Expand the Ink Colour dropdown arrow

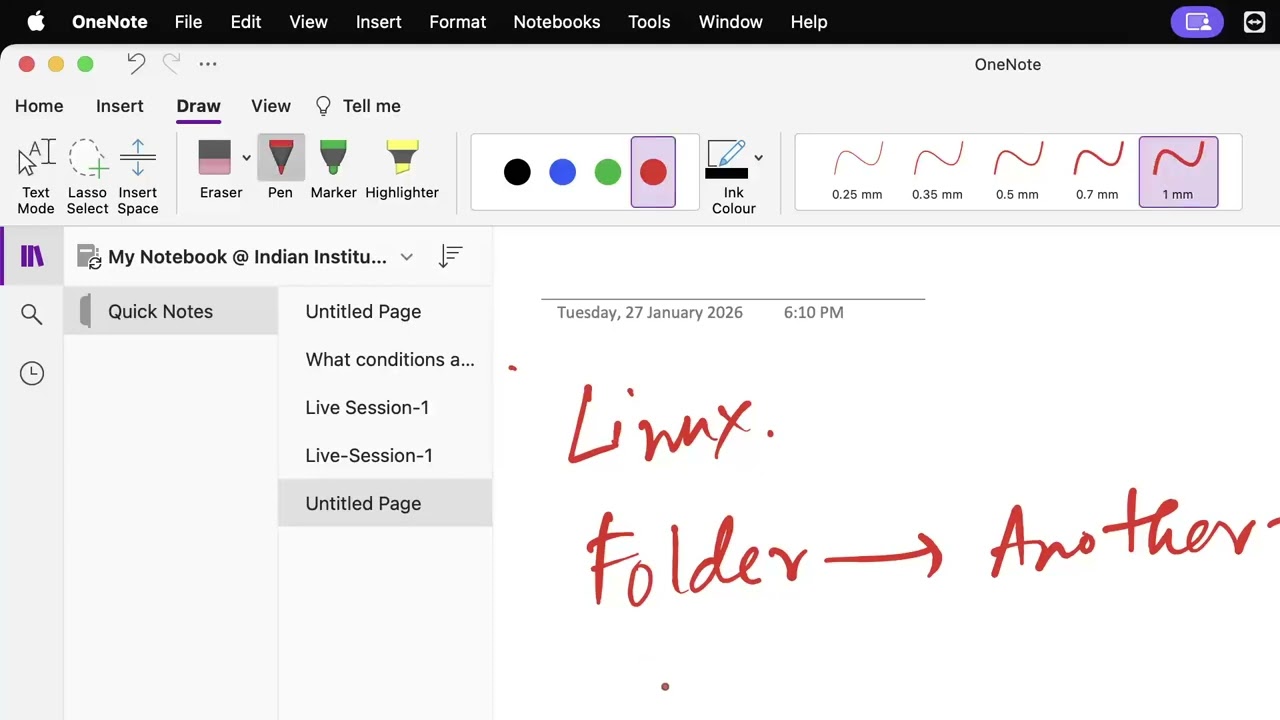(x=758, y=158)
